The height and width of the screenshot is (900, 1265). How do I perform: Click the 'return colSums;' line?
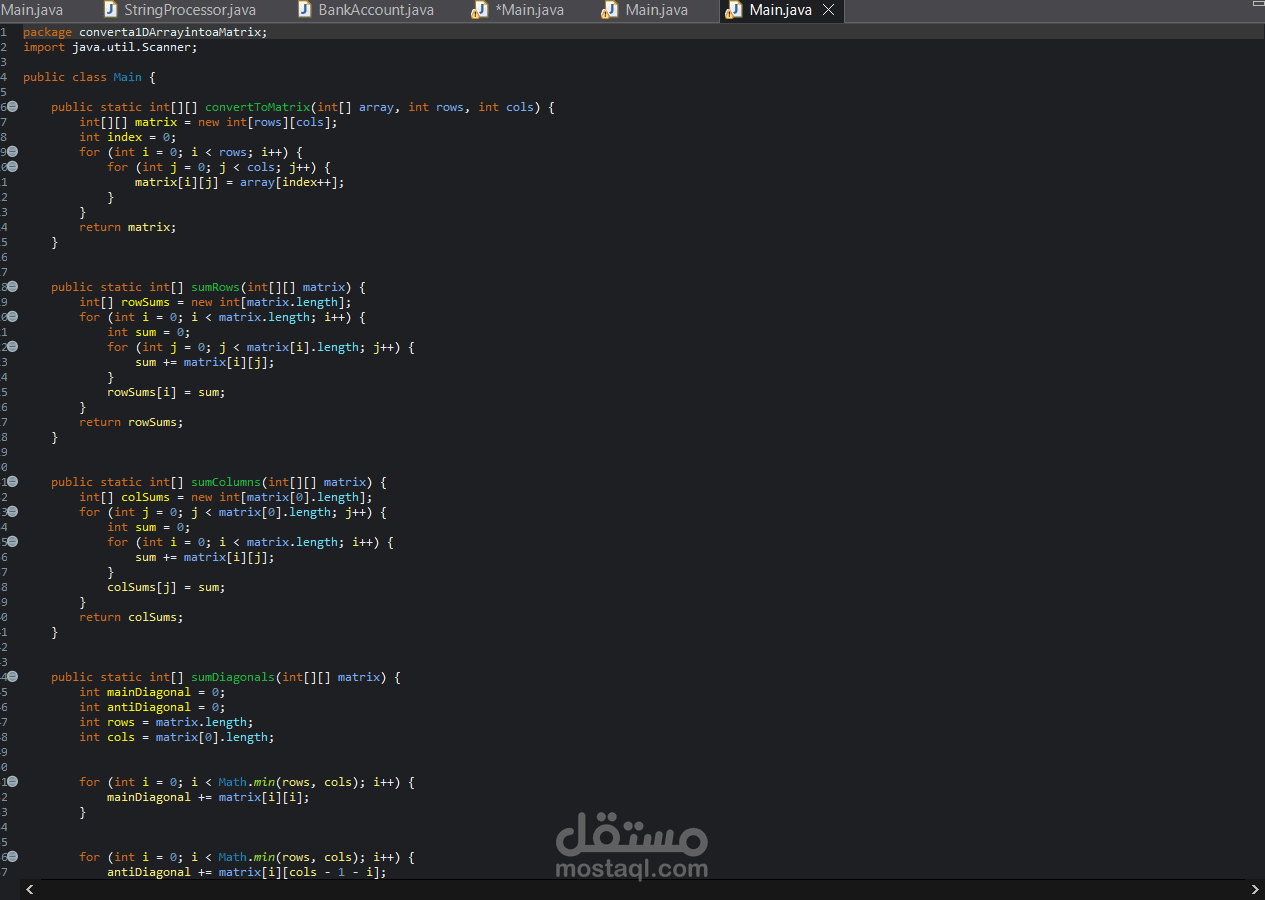(x=131, y=617)
